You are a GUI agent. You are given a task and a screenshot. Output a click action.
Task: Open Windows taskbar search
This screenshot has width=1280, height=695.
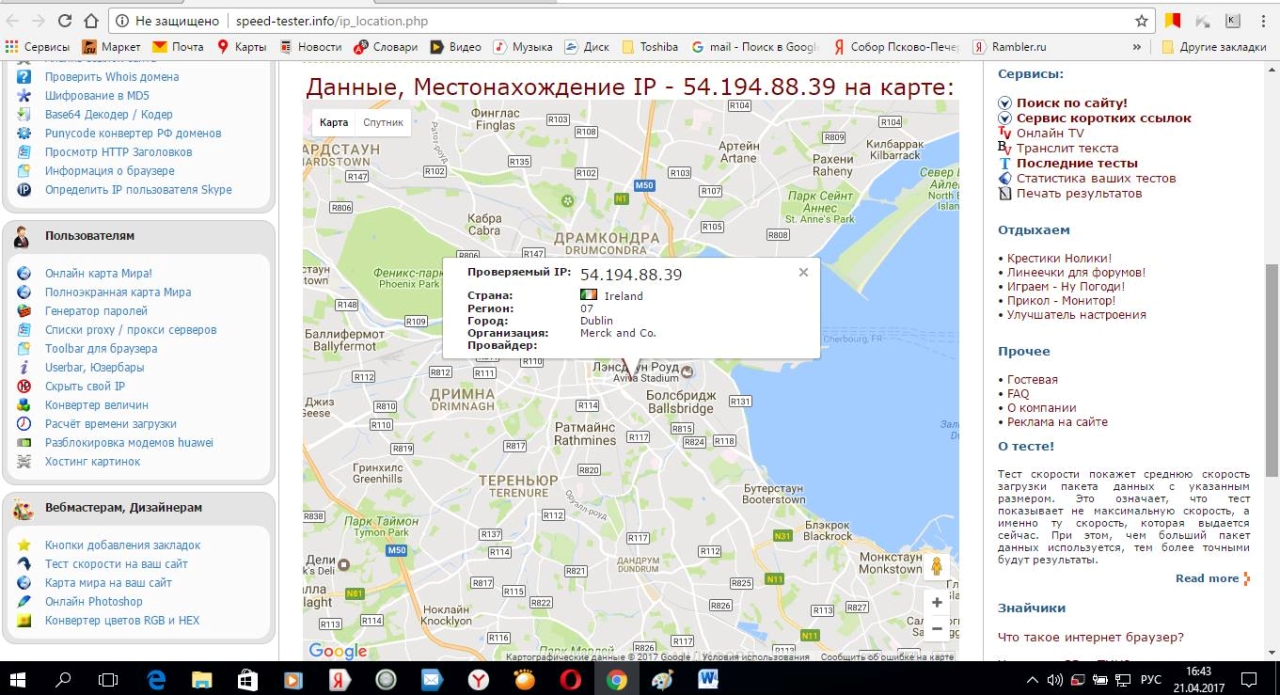click(64, 680)
